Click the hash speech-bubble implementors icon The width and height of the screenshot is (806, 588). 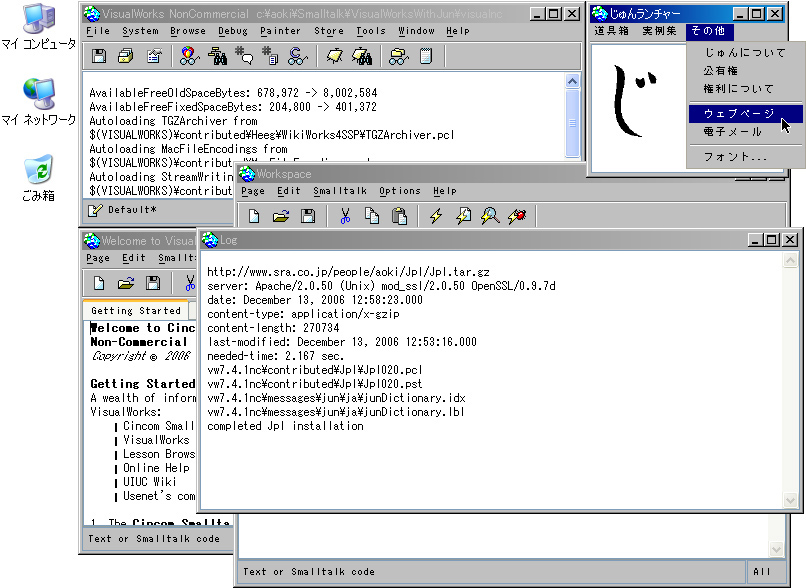(244, 56)
